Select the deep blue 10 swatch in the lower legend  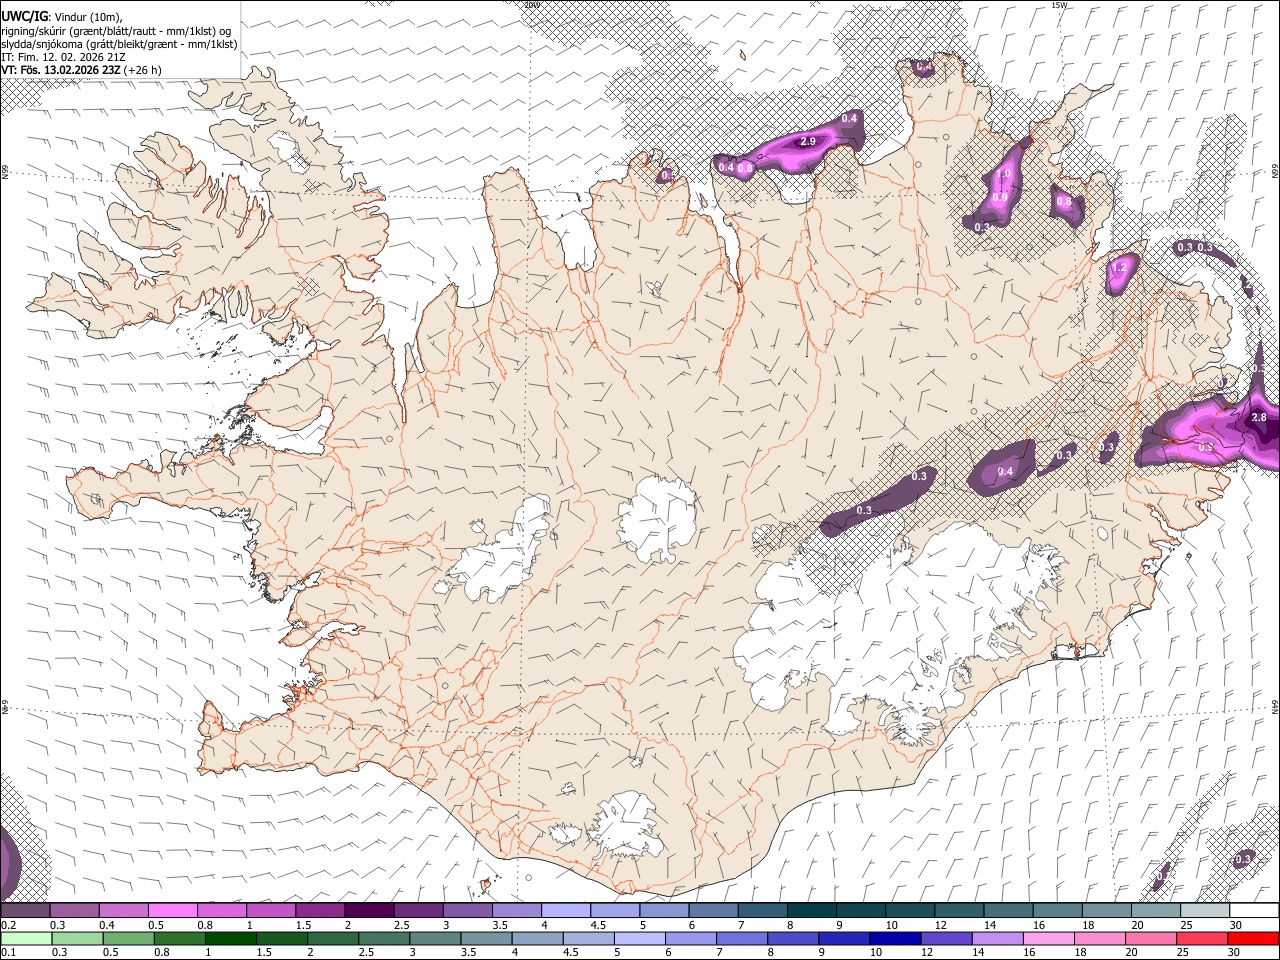coord(894,939)
